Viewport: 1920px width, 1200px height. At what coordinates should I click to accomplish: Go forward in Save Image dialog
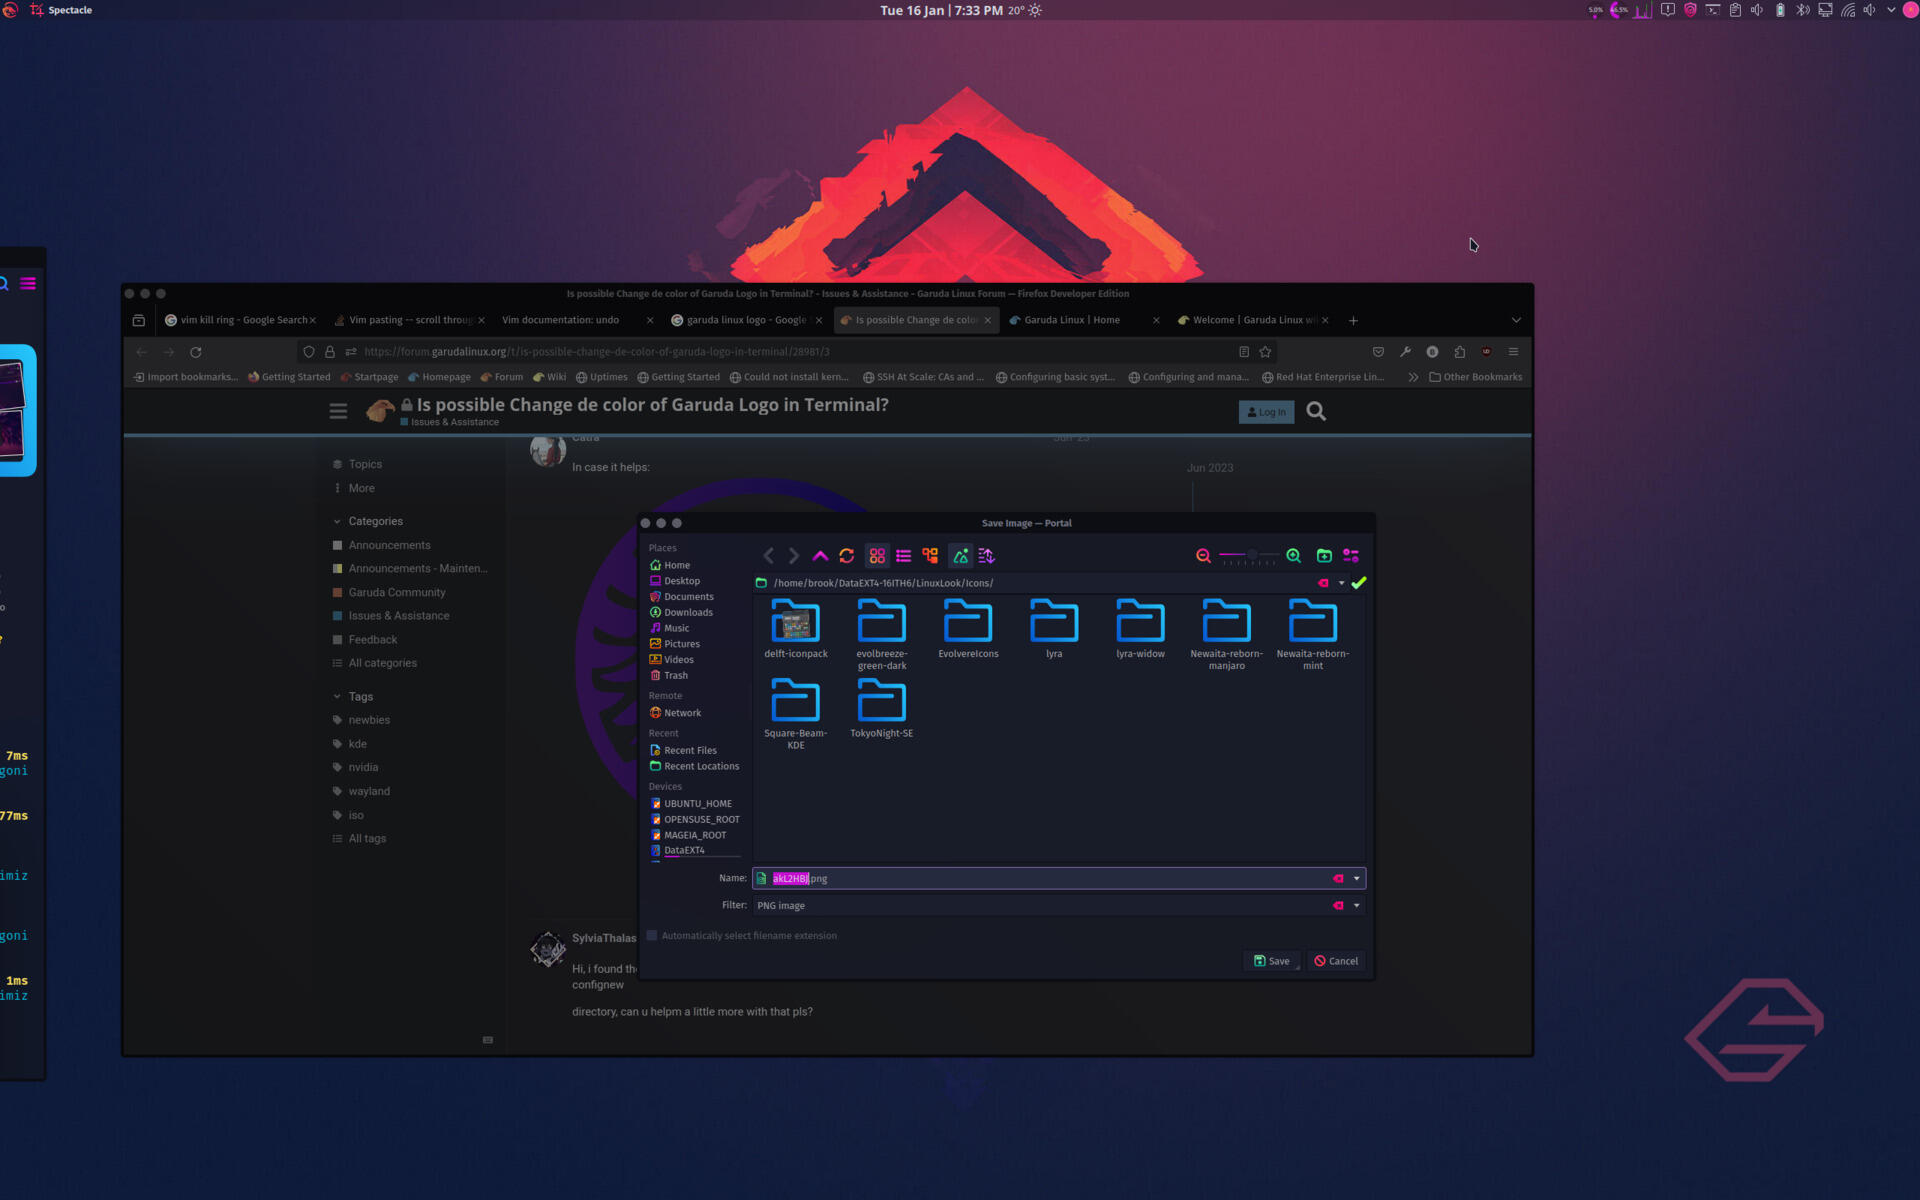(794, 556)
